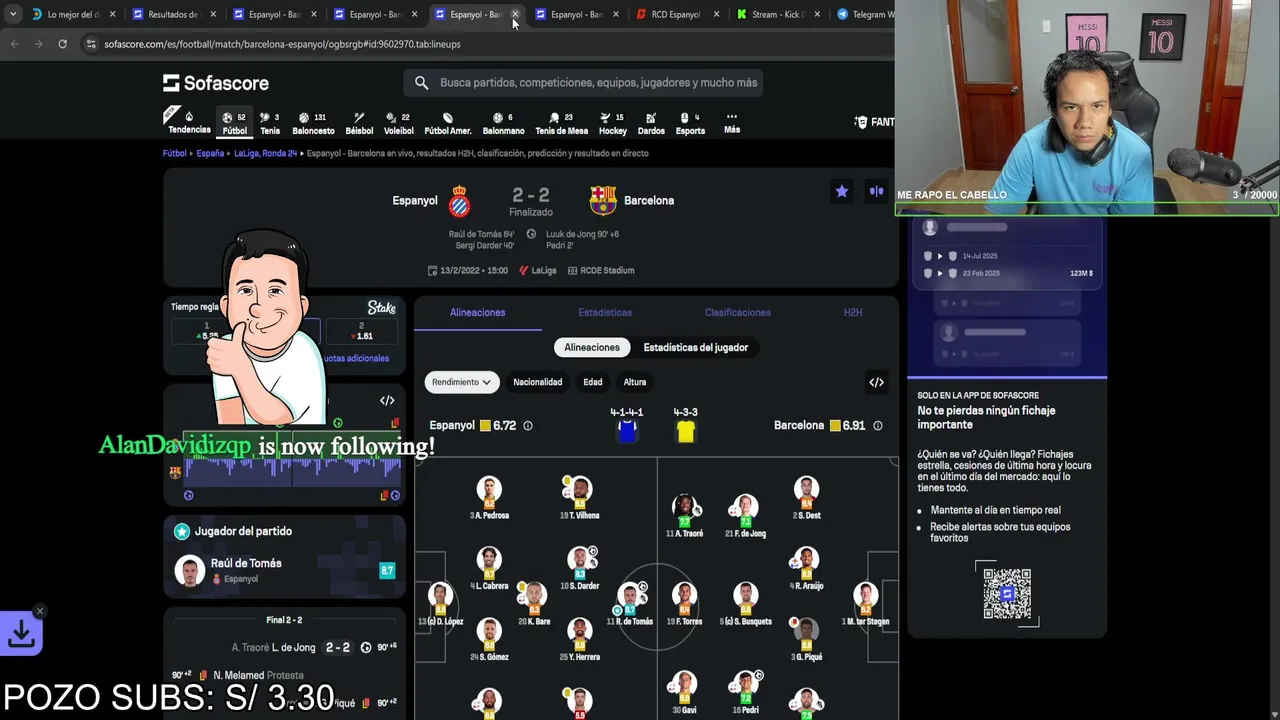
Task: Click the Sofascore logo
Action: (x=216, y=83)
